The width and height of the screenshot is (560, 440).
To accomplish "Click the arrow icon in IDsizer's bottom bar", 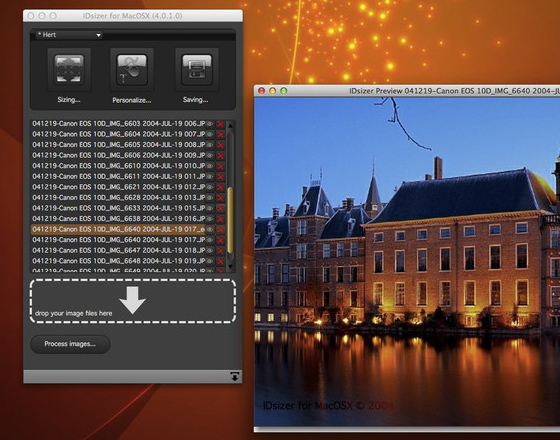I will coord(235,376).
